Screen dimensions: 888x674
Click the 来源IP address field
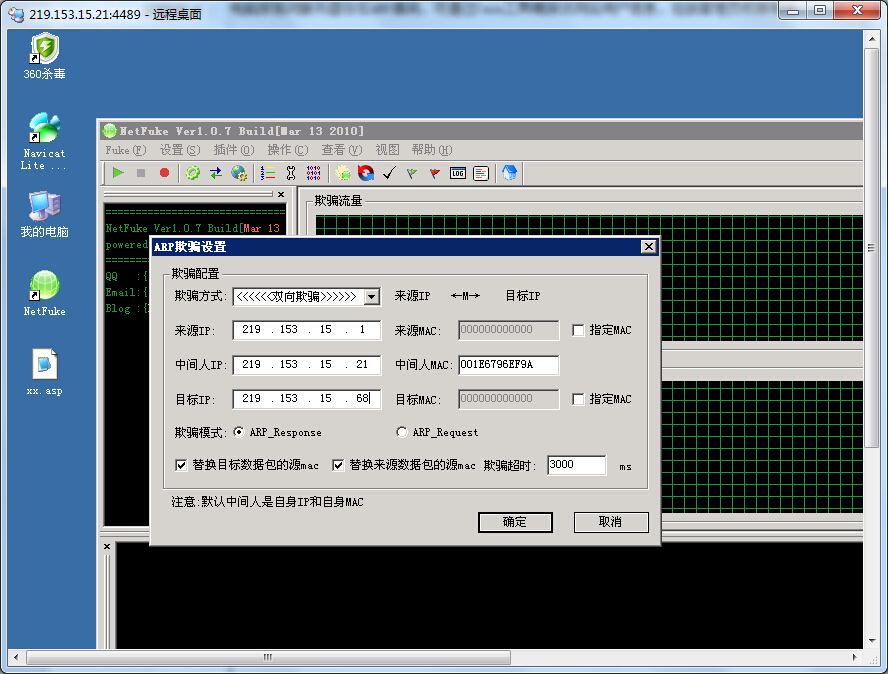tap(306, 330)
